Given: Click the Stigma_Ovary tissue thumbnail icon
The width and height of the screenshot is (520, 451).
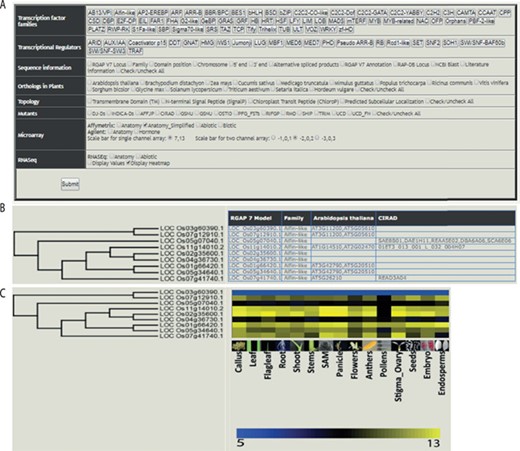Looking at the screenshot, I should (398, 345).
